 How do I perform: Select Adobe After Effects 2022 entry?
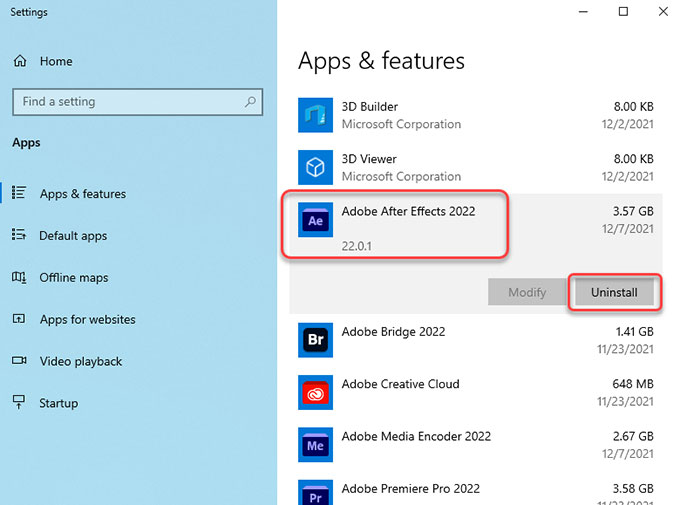point(408,211)
